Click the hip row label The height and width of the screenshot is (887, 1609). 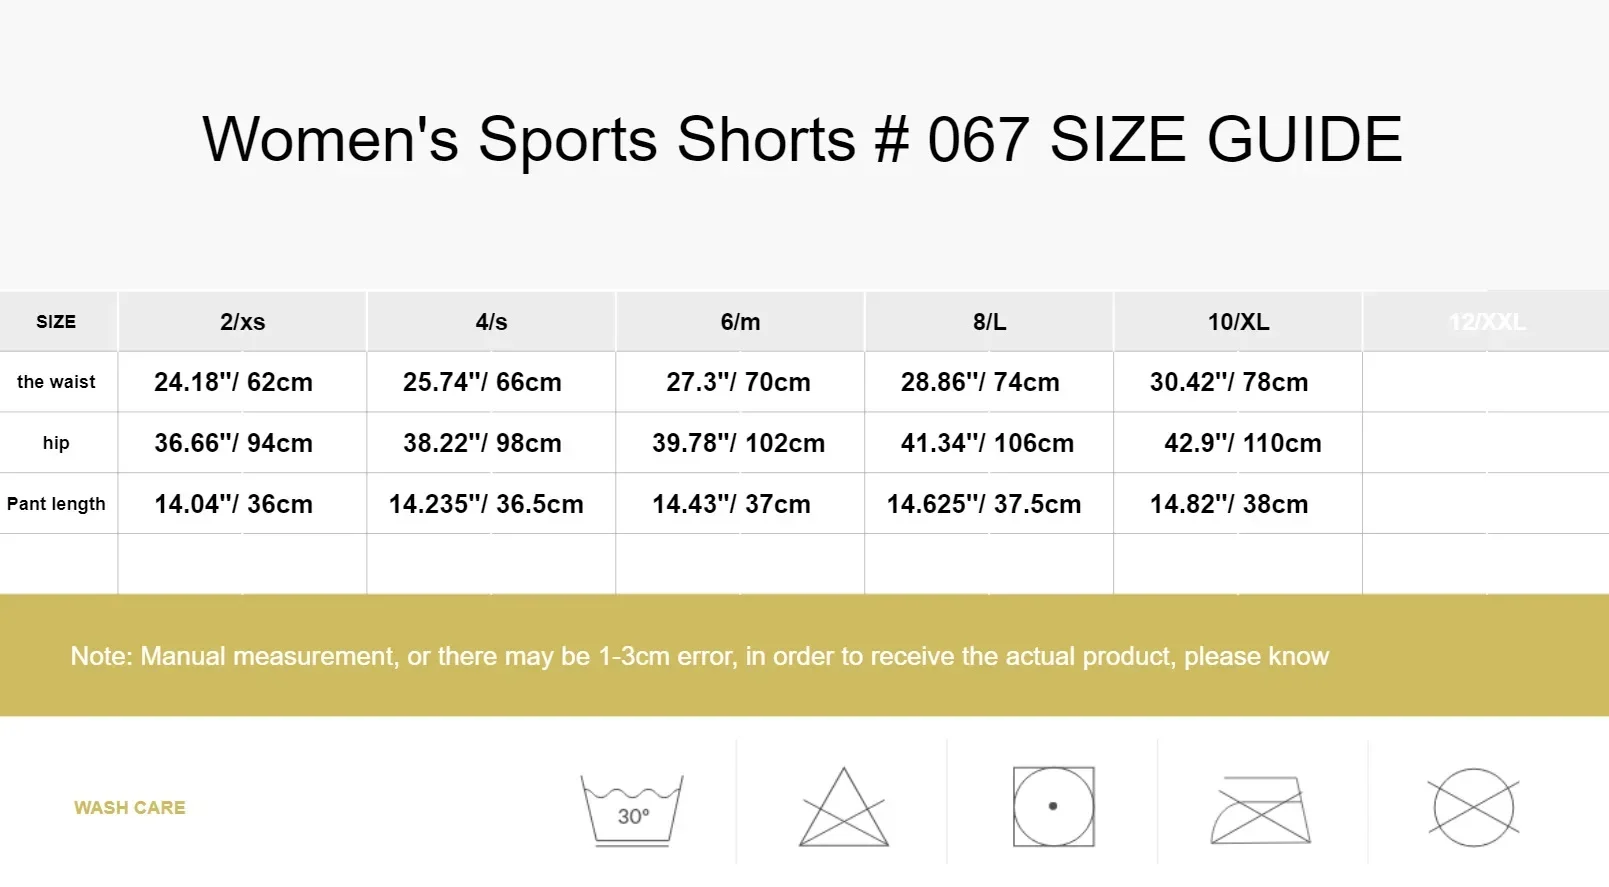[x=56, y=443]
